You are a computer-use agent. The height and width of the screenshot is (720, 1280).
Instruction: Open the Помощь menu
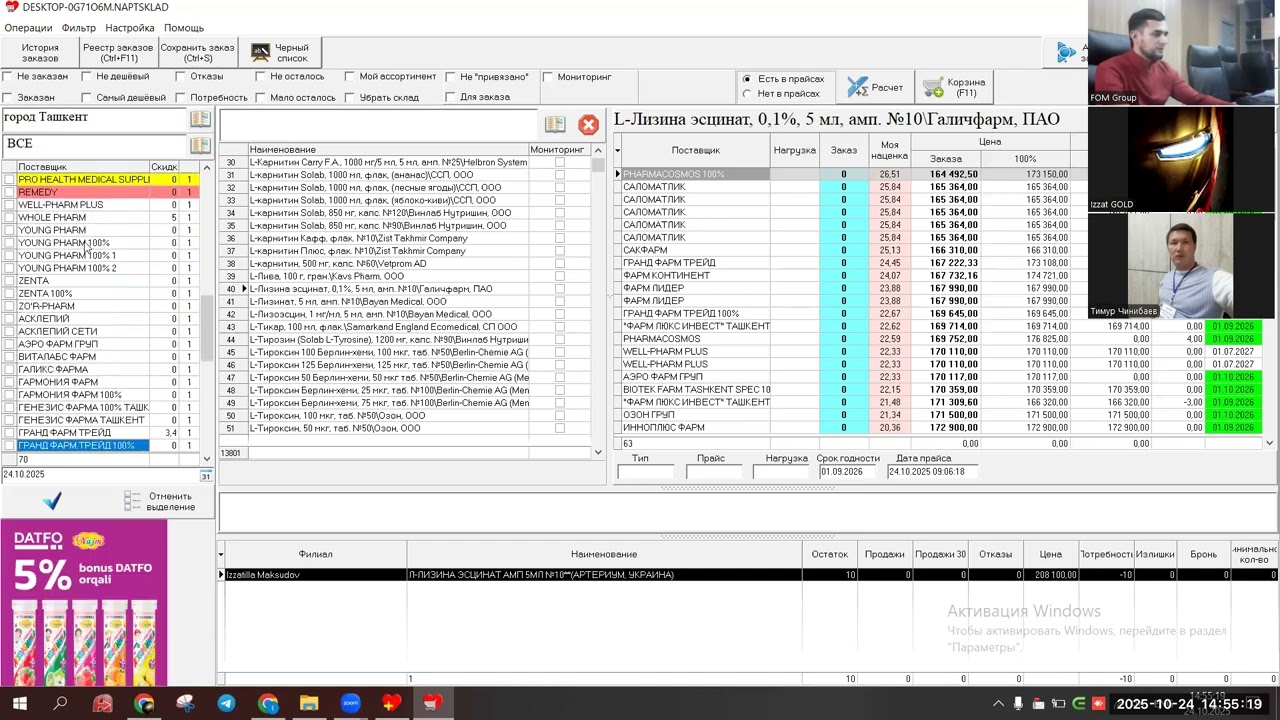point(184,28)
